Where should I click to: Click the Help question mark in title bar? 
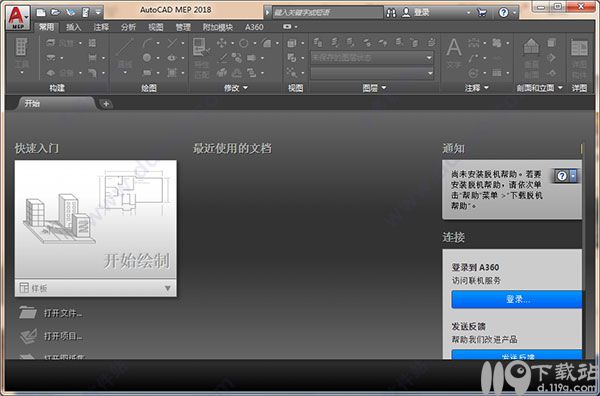(x=504, y=13)
